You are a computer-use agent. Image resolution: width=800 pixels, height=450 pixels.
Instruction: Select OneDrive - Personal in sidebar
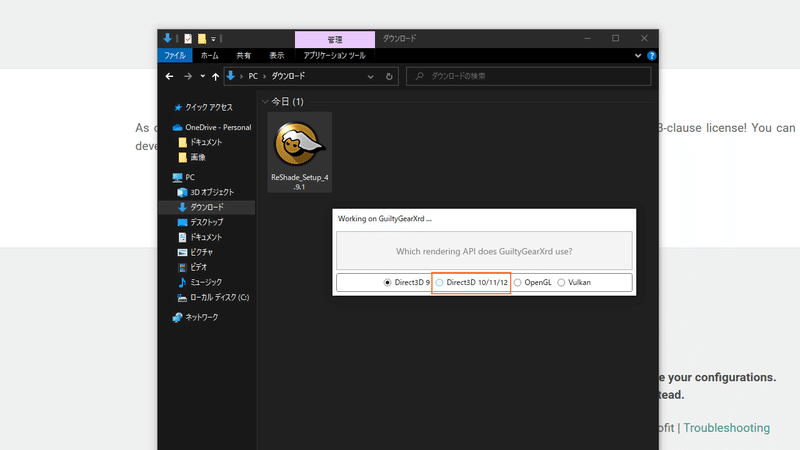[212, 128]
